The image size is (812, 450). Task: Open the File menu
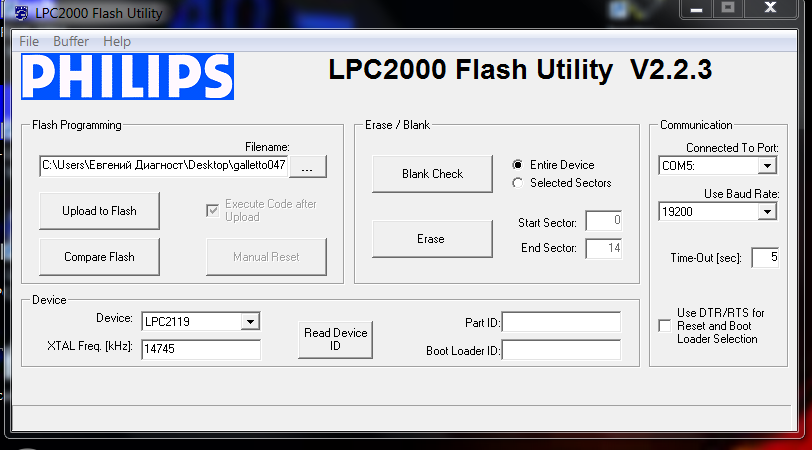click(29, 41)
